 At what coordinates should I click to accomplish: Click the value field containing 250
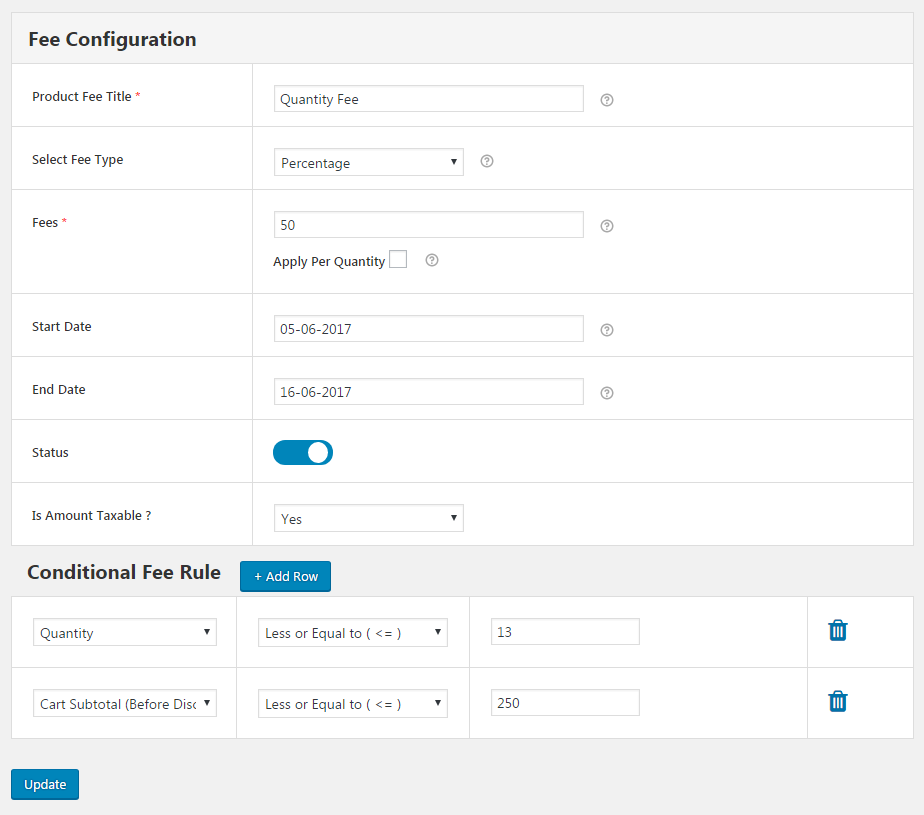point(565,703)
